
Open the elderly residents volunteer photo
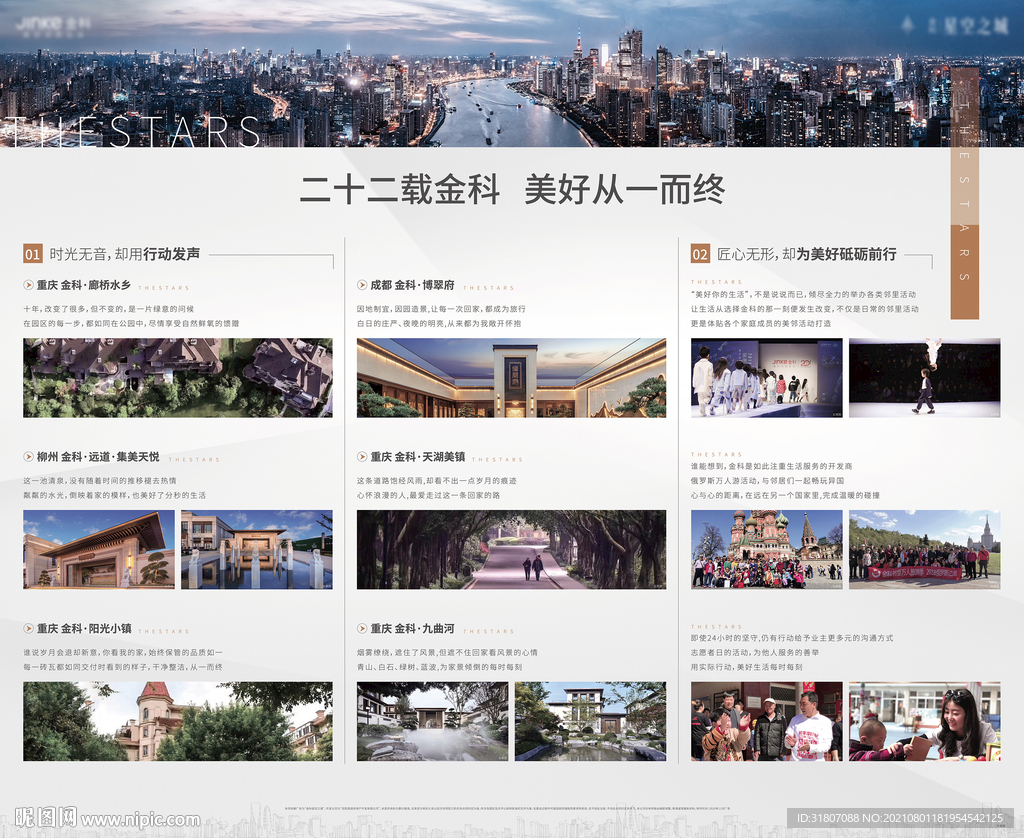[767, 721]
